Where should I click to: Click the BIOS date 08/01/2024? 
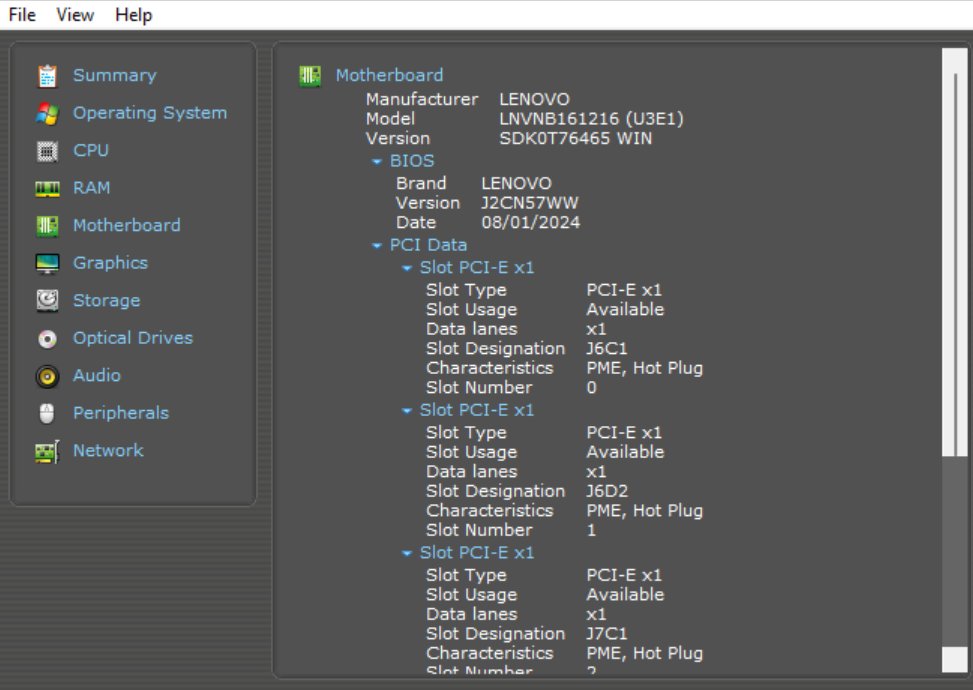531,223
